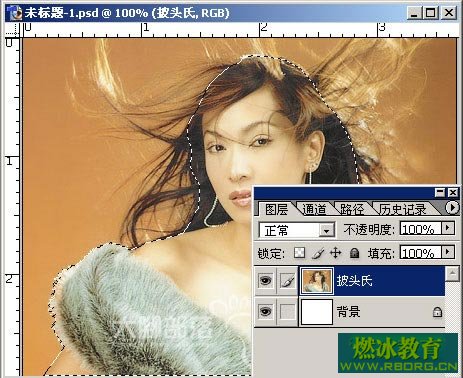Click the ruler origin corner box
Screen dimensions: 463x378
point(13,30)
